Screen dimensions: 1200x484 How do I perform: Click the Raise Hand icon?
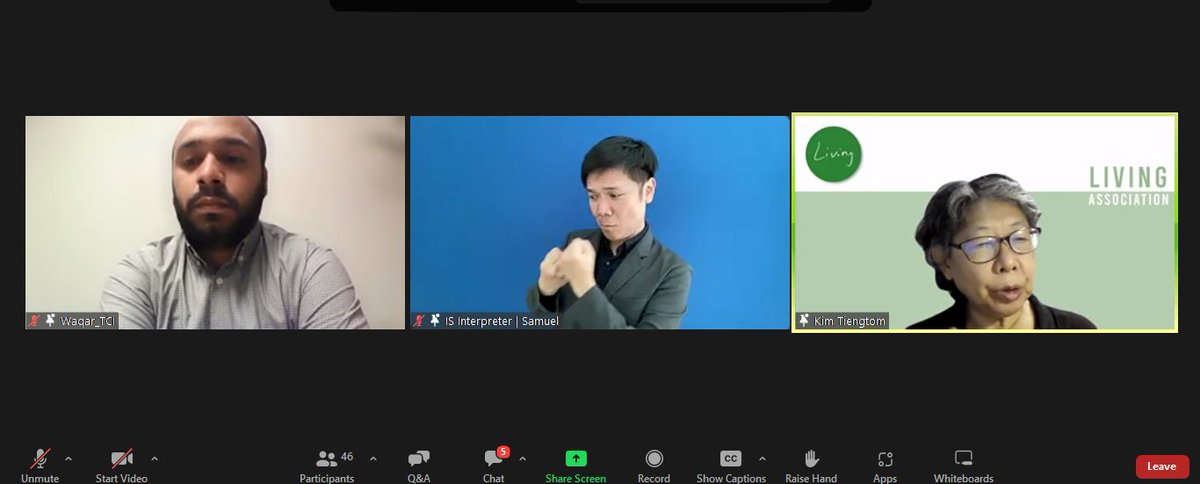coord(811,459)
